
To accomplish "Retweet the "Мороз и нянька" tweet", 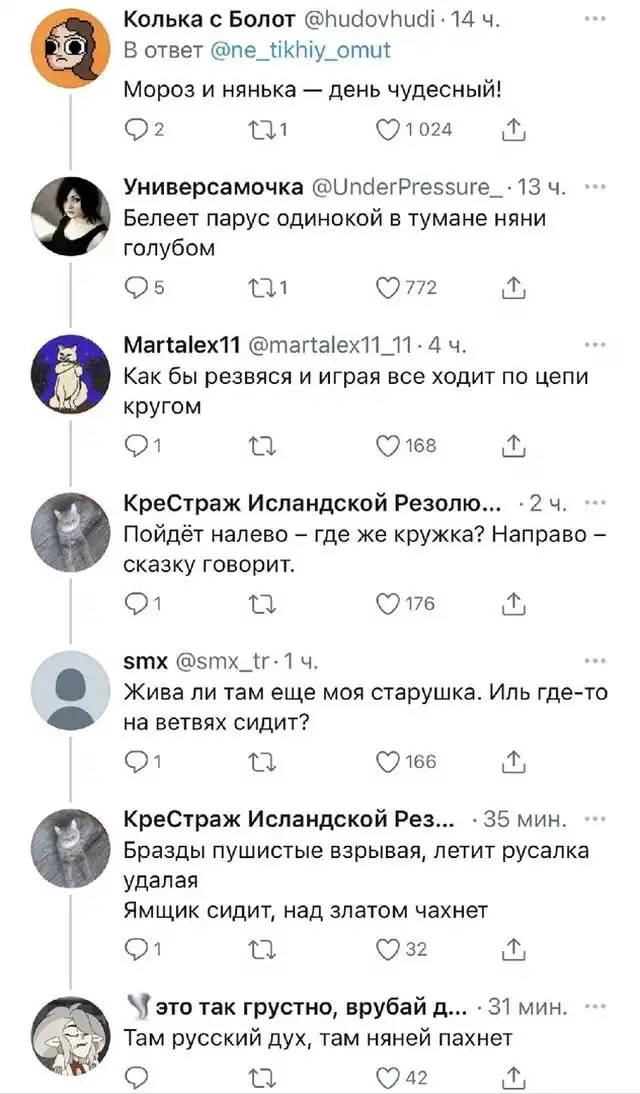I will point(258,129).
